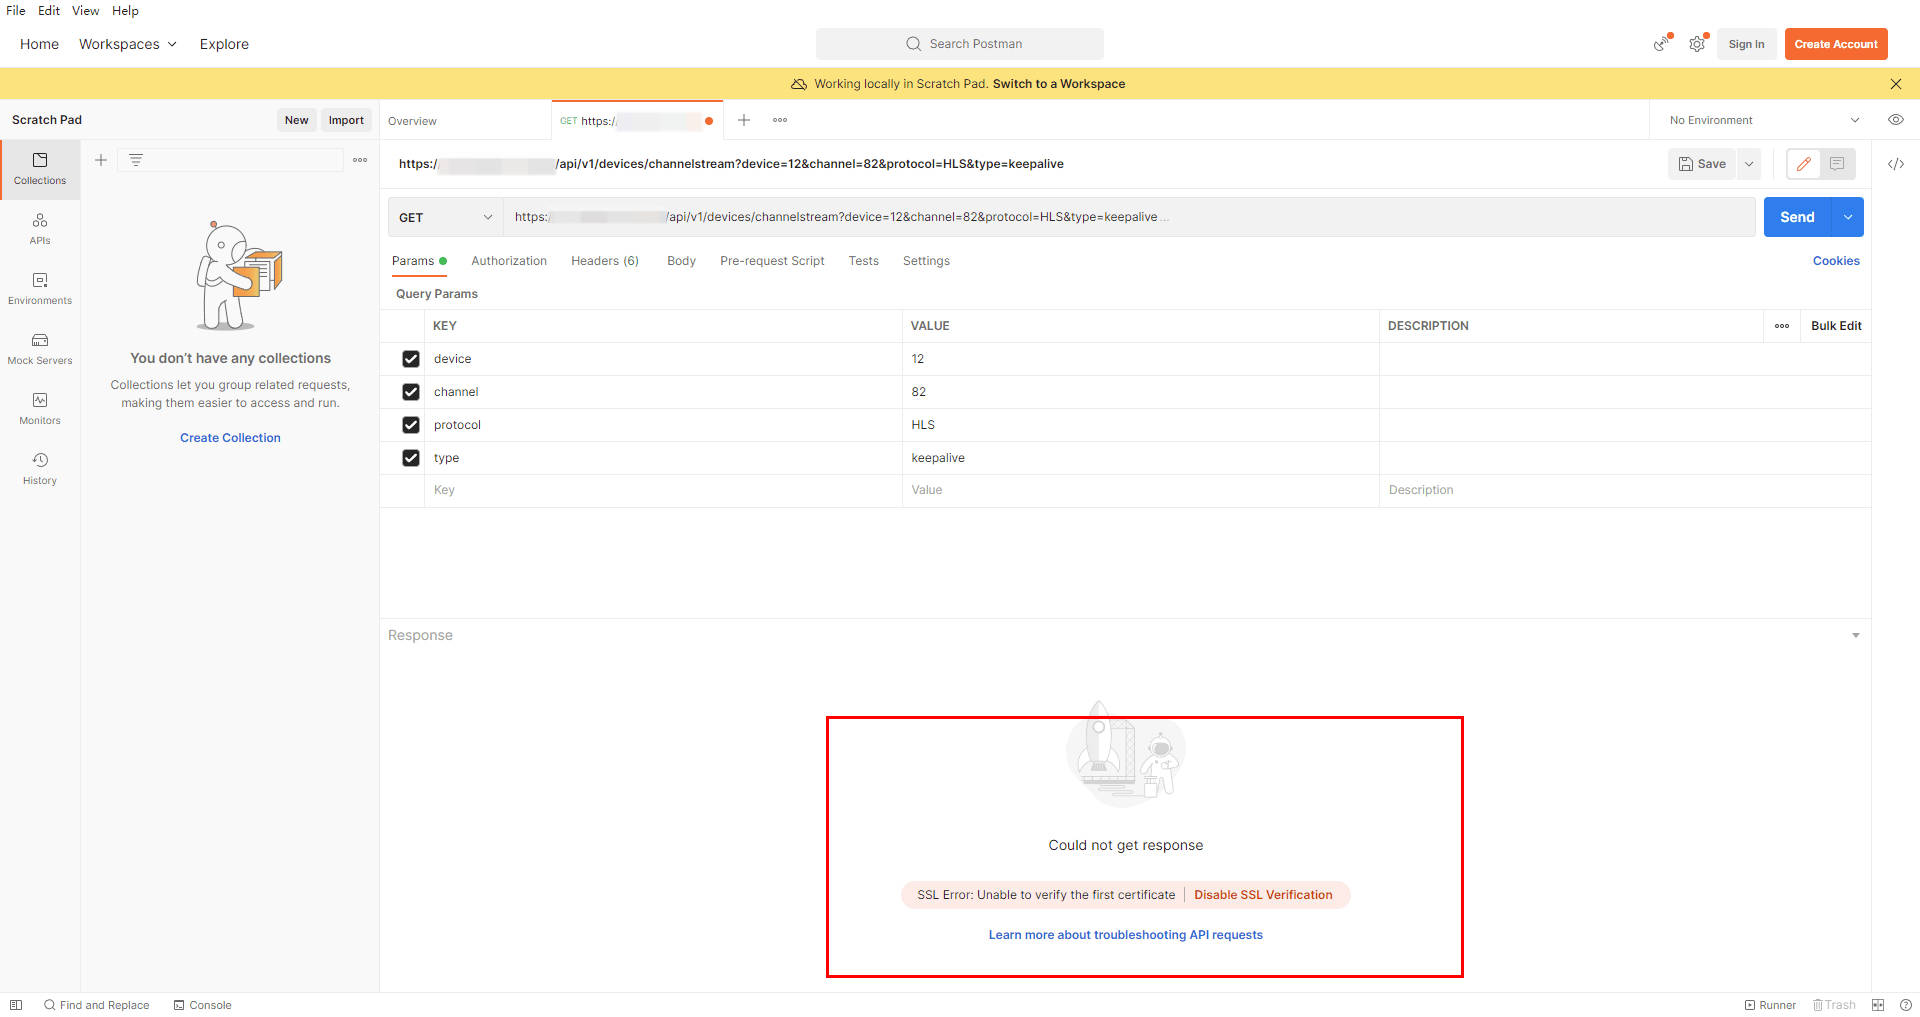Viewport: 1920px width, 1017px height.
Task: Click the Cookies link
Action: tap(1836, 261)
